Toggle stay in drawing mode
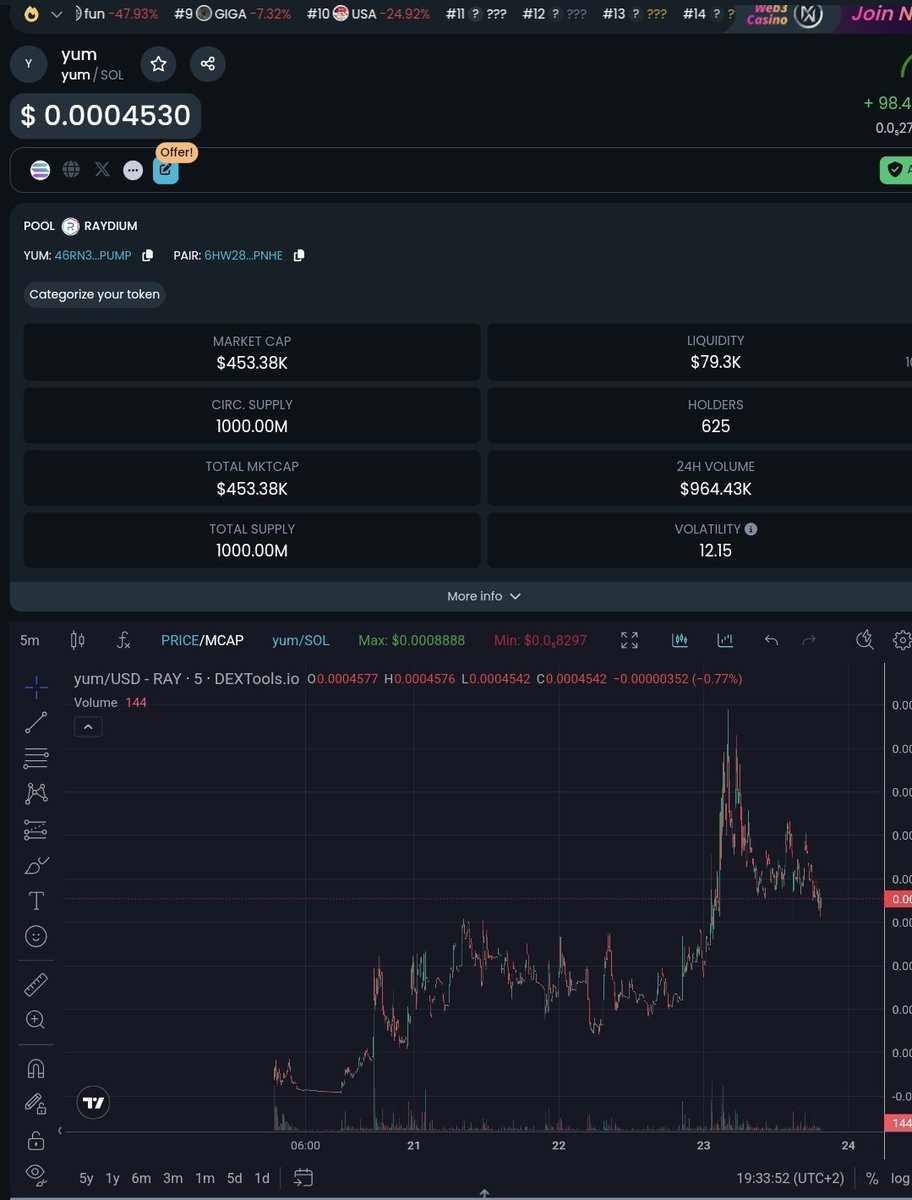 coord(36,1104)
